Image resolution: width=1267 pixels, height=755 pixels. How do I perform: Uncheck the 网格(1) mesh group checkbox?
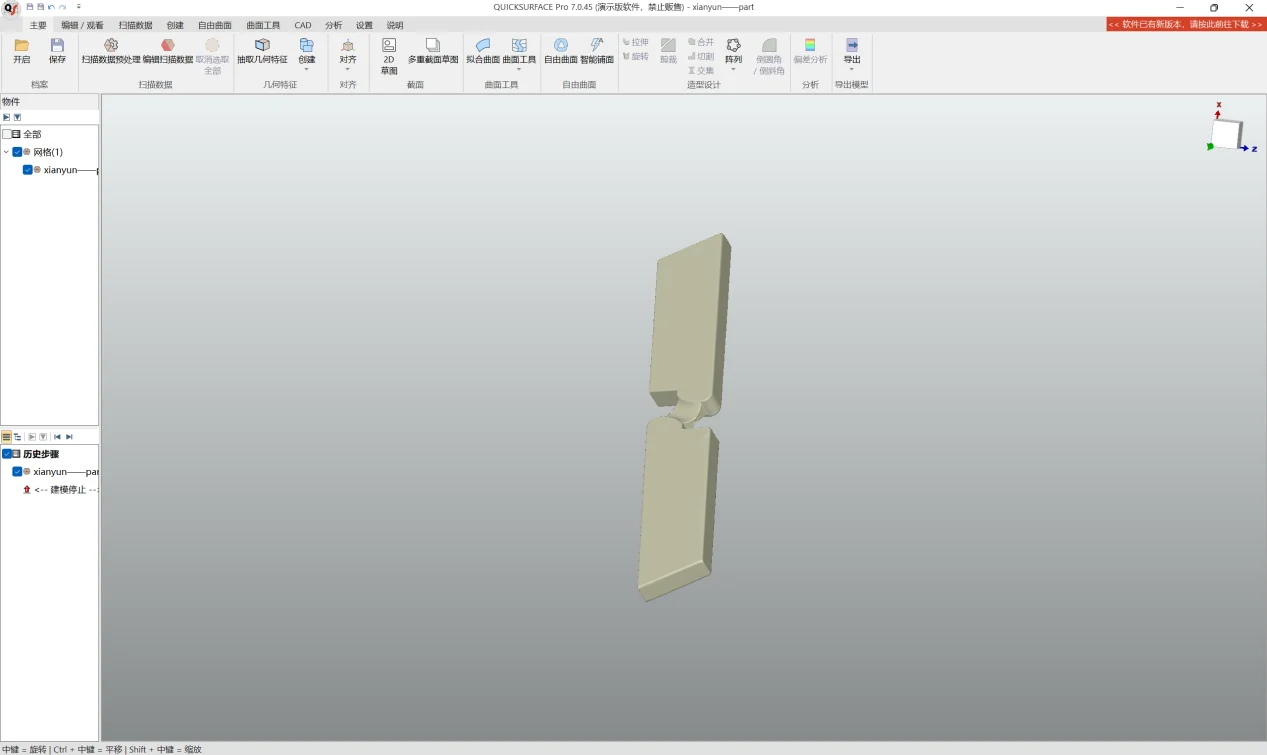(x=17, y=152)
